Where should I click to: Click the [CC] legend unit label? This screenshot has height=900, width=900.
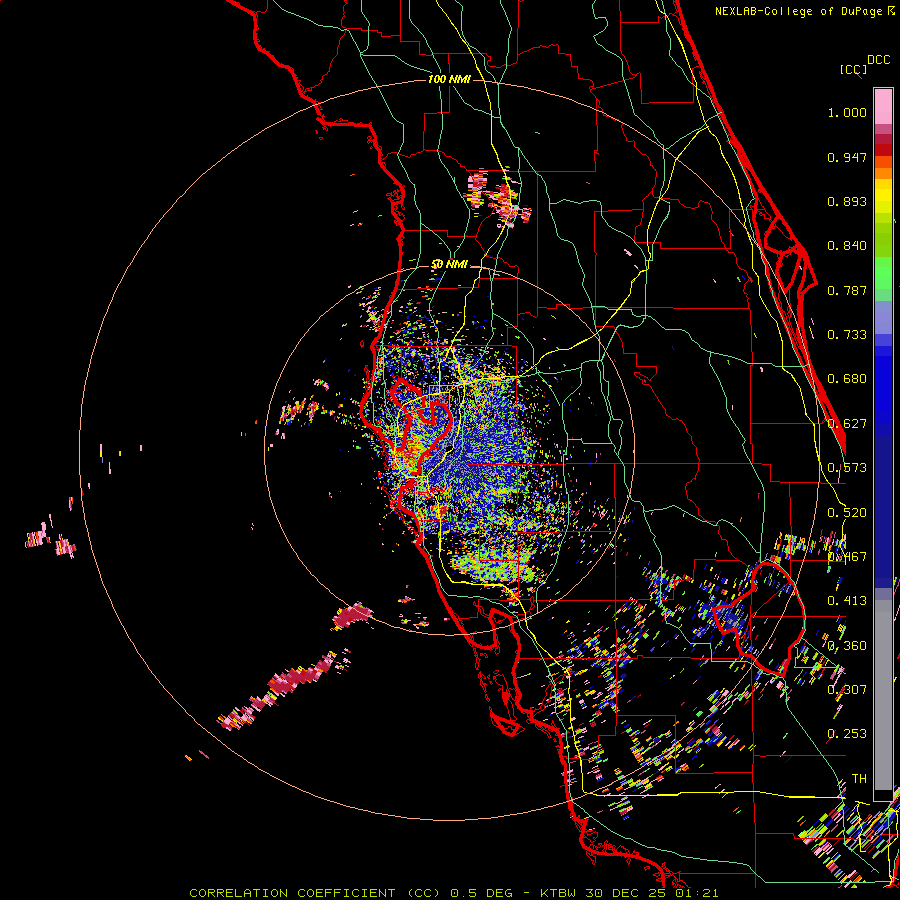853,69
